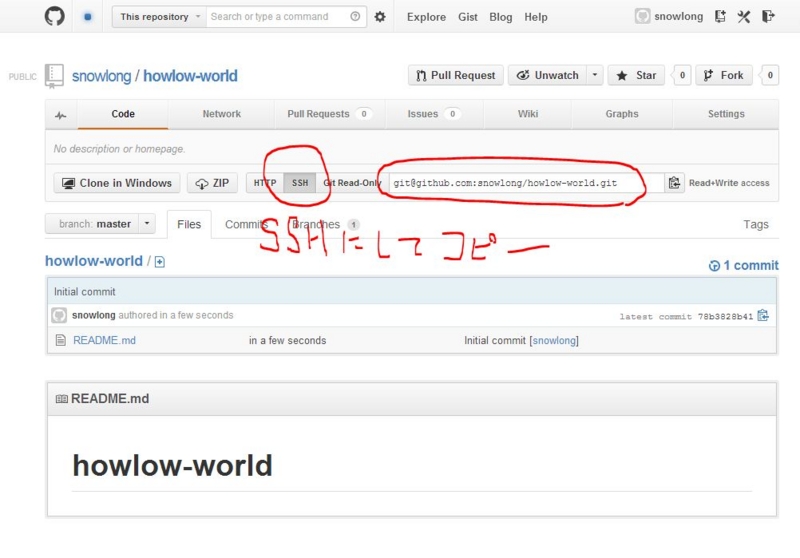The width and height of the screenshot is (800, 558).
Task: Open the This repository search scope dropdown
Action: 159,17
